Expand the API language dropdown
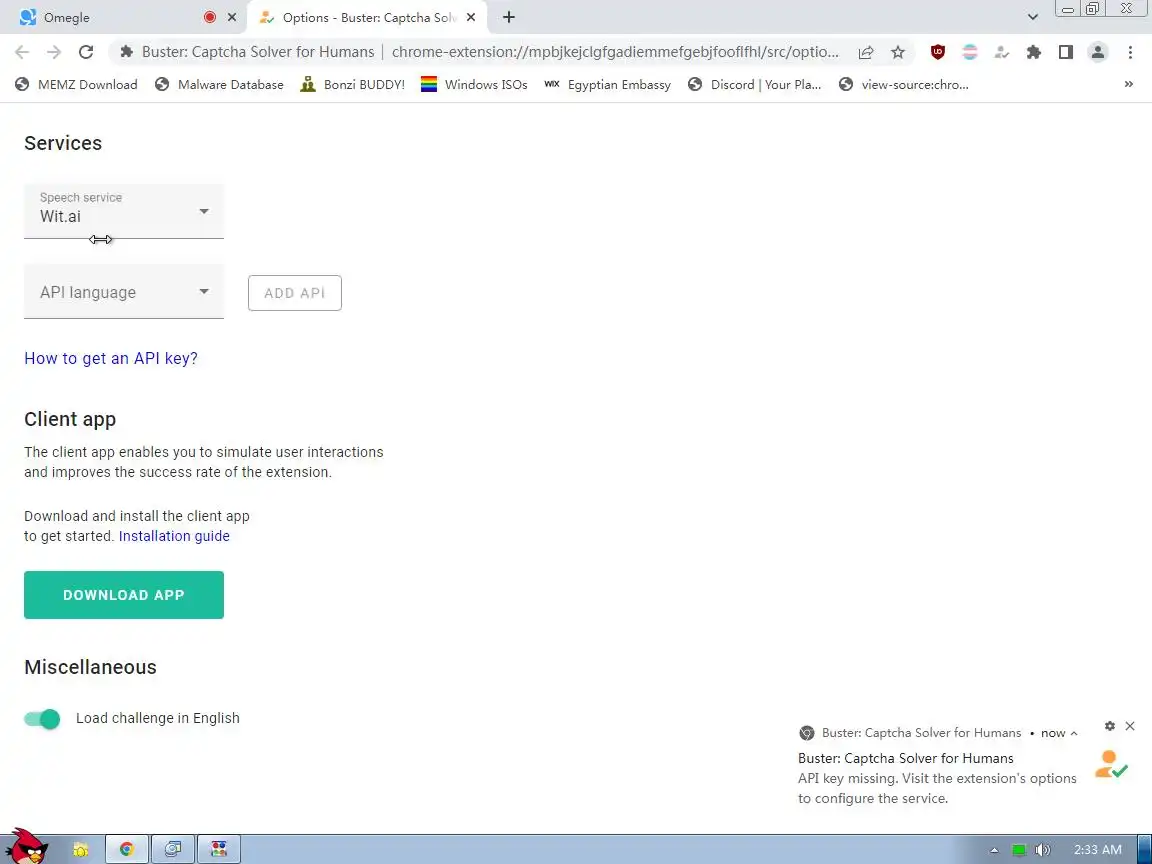This screenshot has width=1152, height=864. click(x=123, y=292)
